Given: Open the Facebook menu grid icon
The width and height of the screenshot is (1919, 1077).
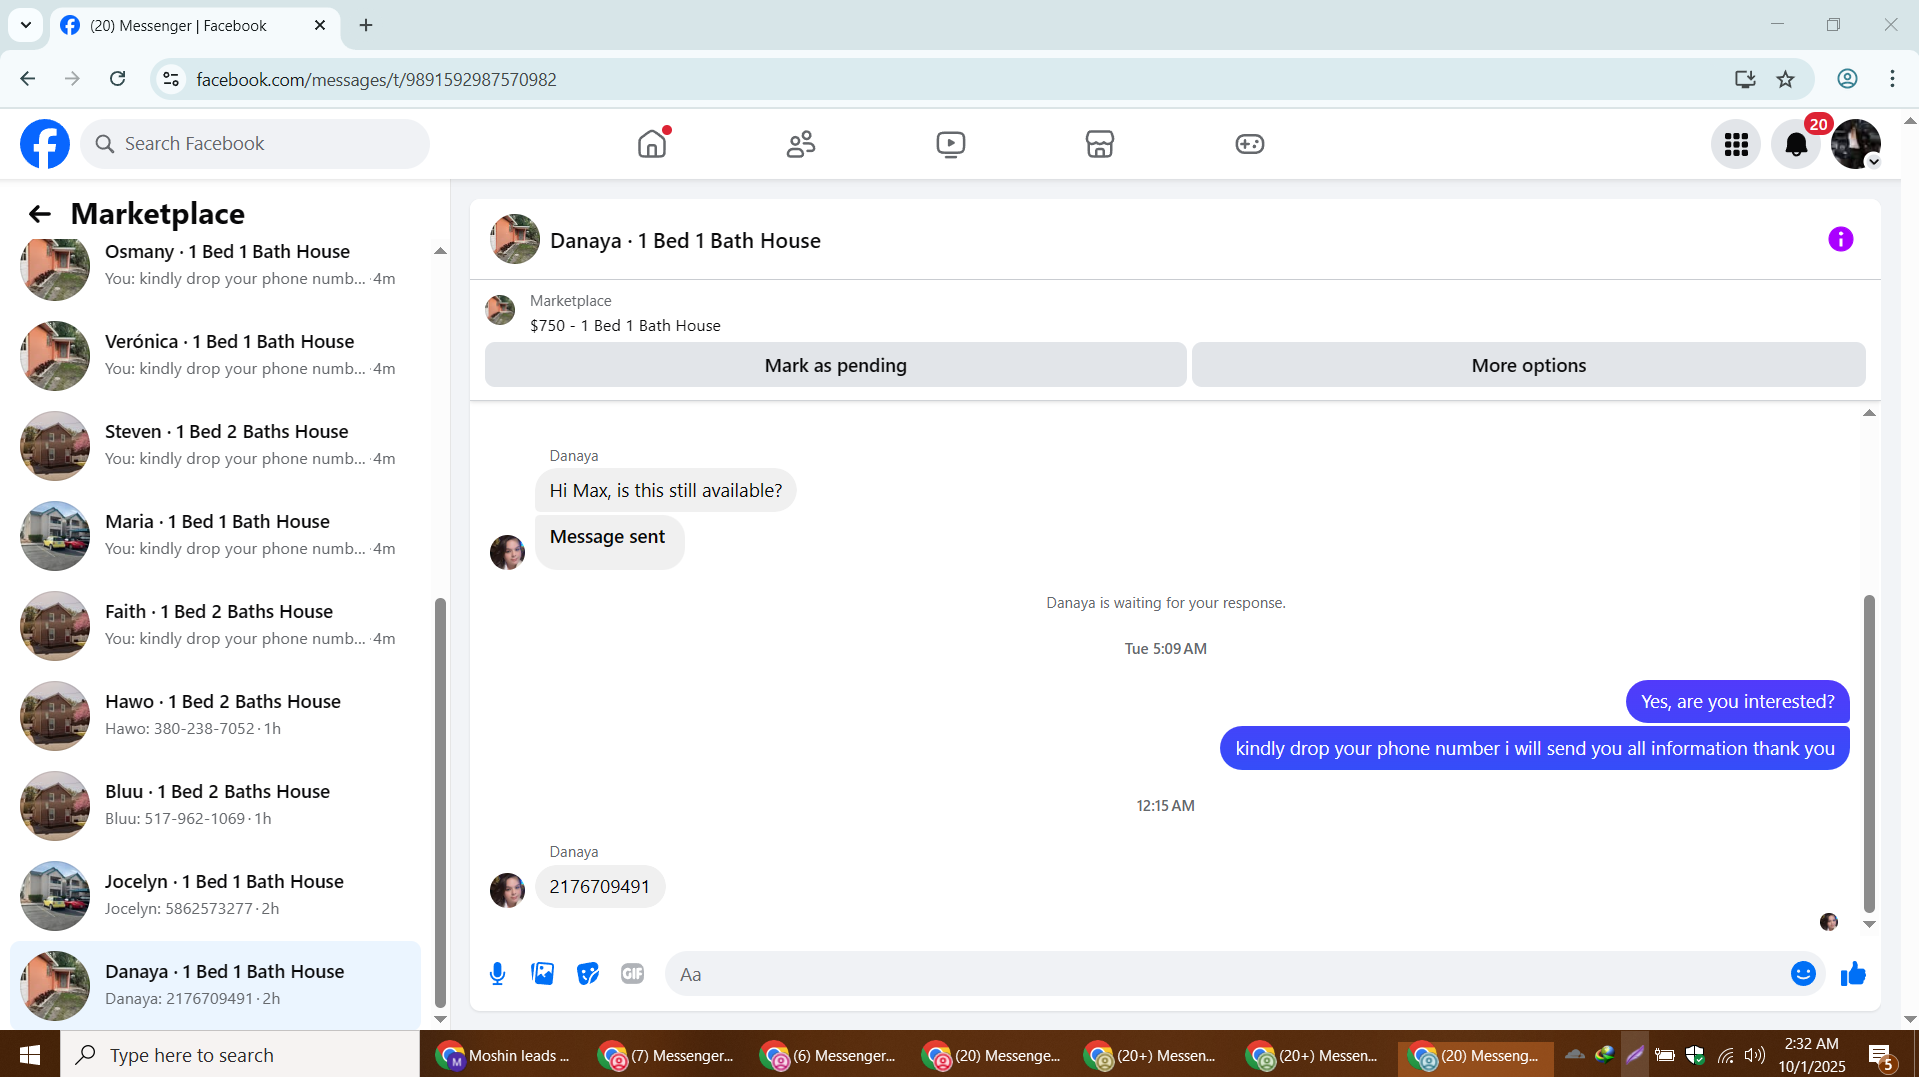Looking at the screenshot, I should 1736,144.
